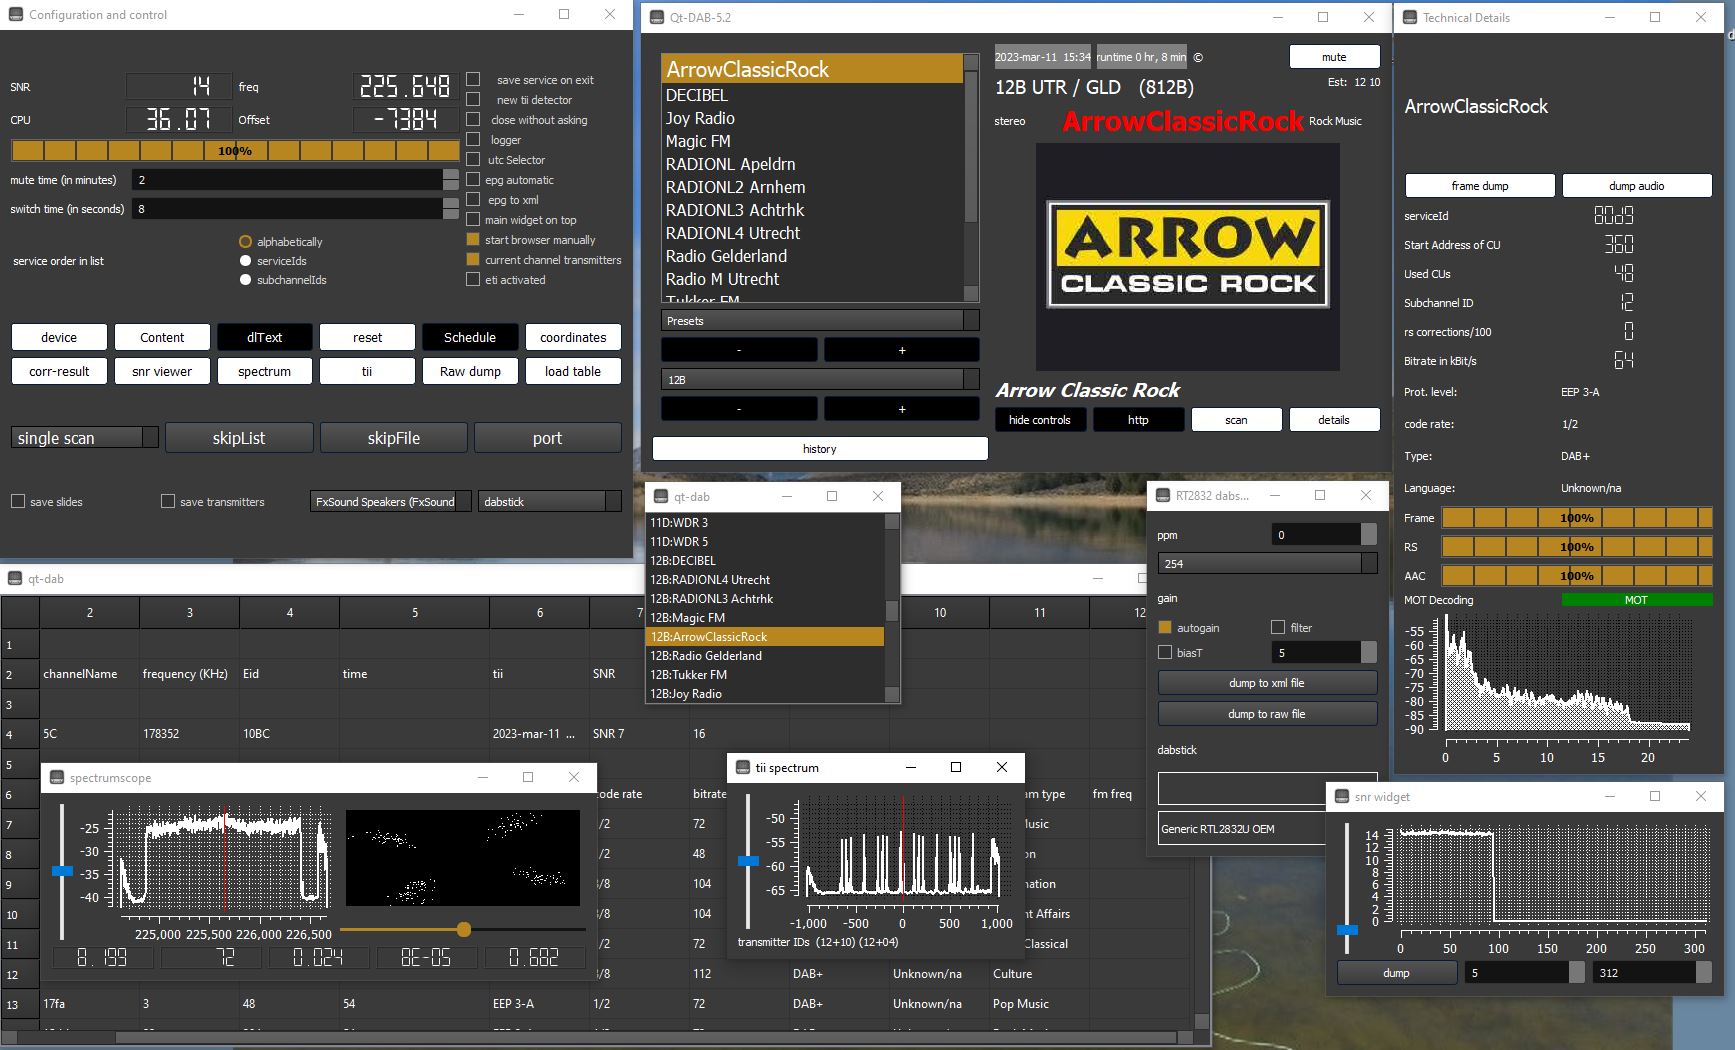This screenshot has width=1735, height=1050.
Task: Enable save service on exit checkbox
Action: coord(474,79)
